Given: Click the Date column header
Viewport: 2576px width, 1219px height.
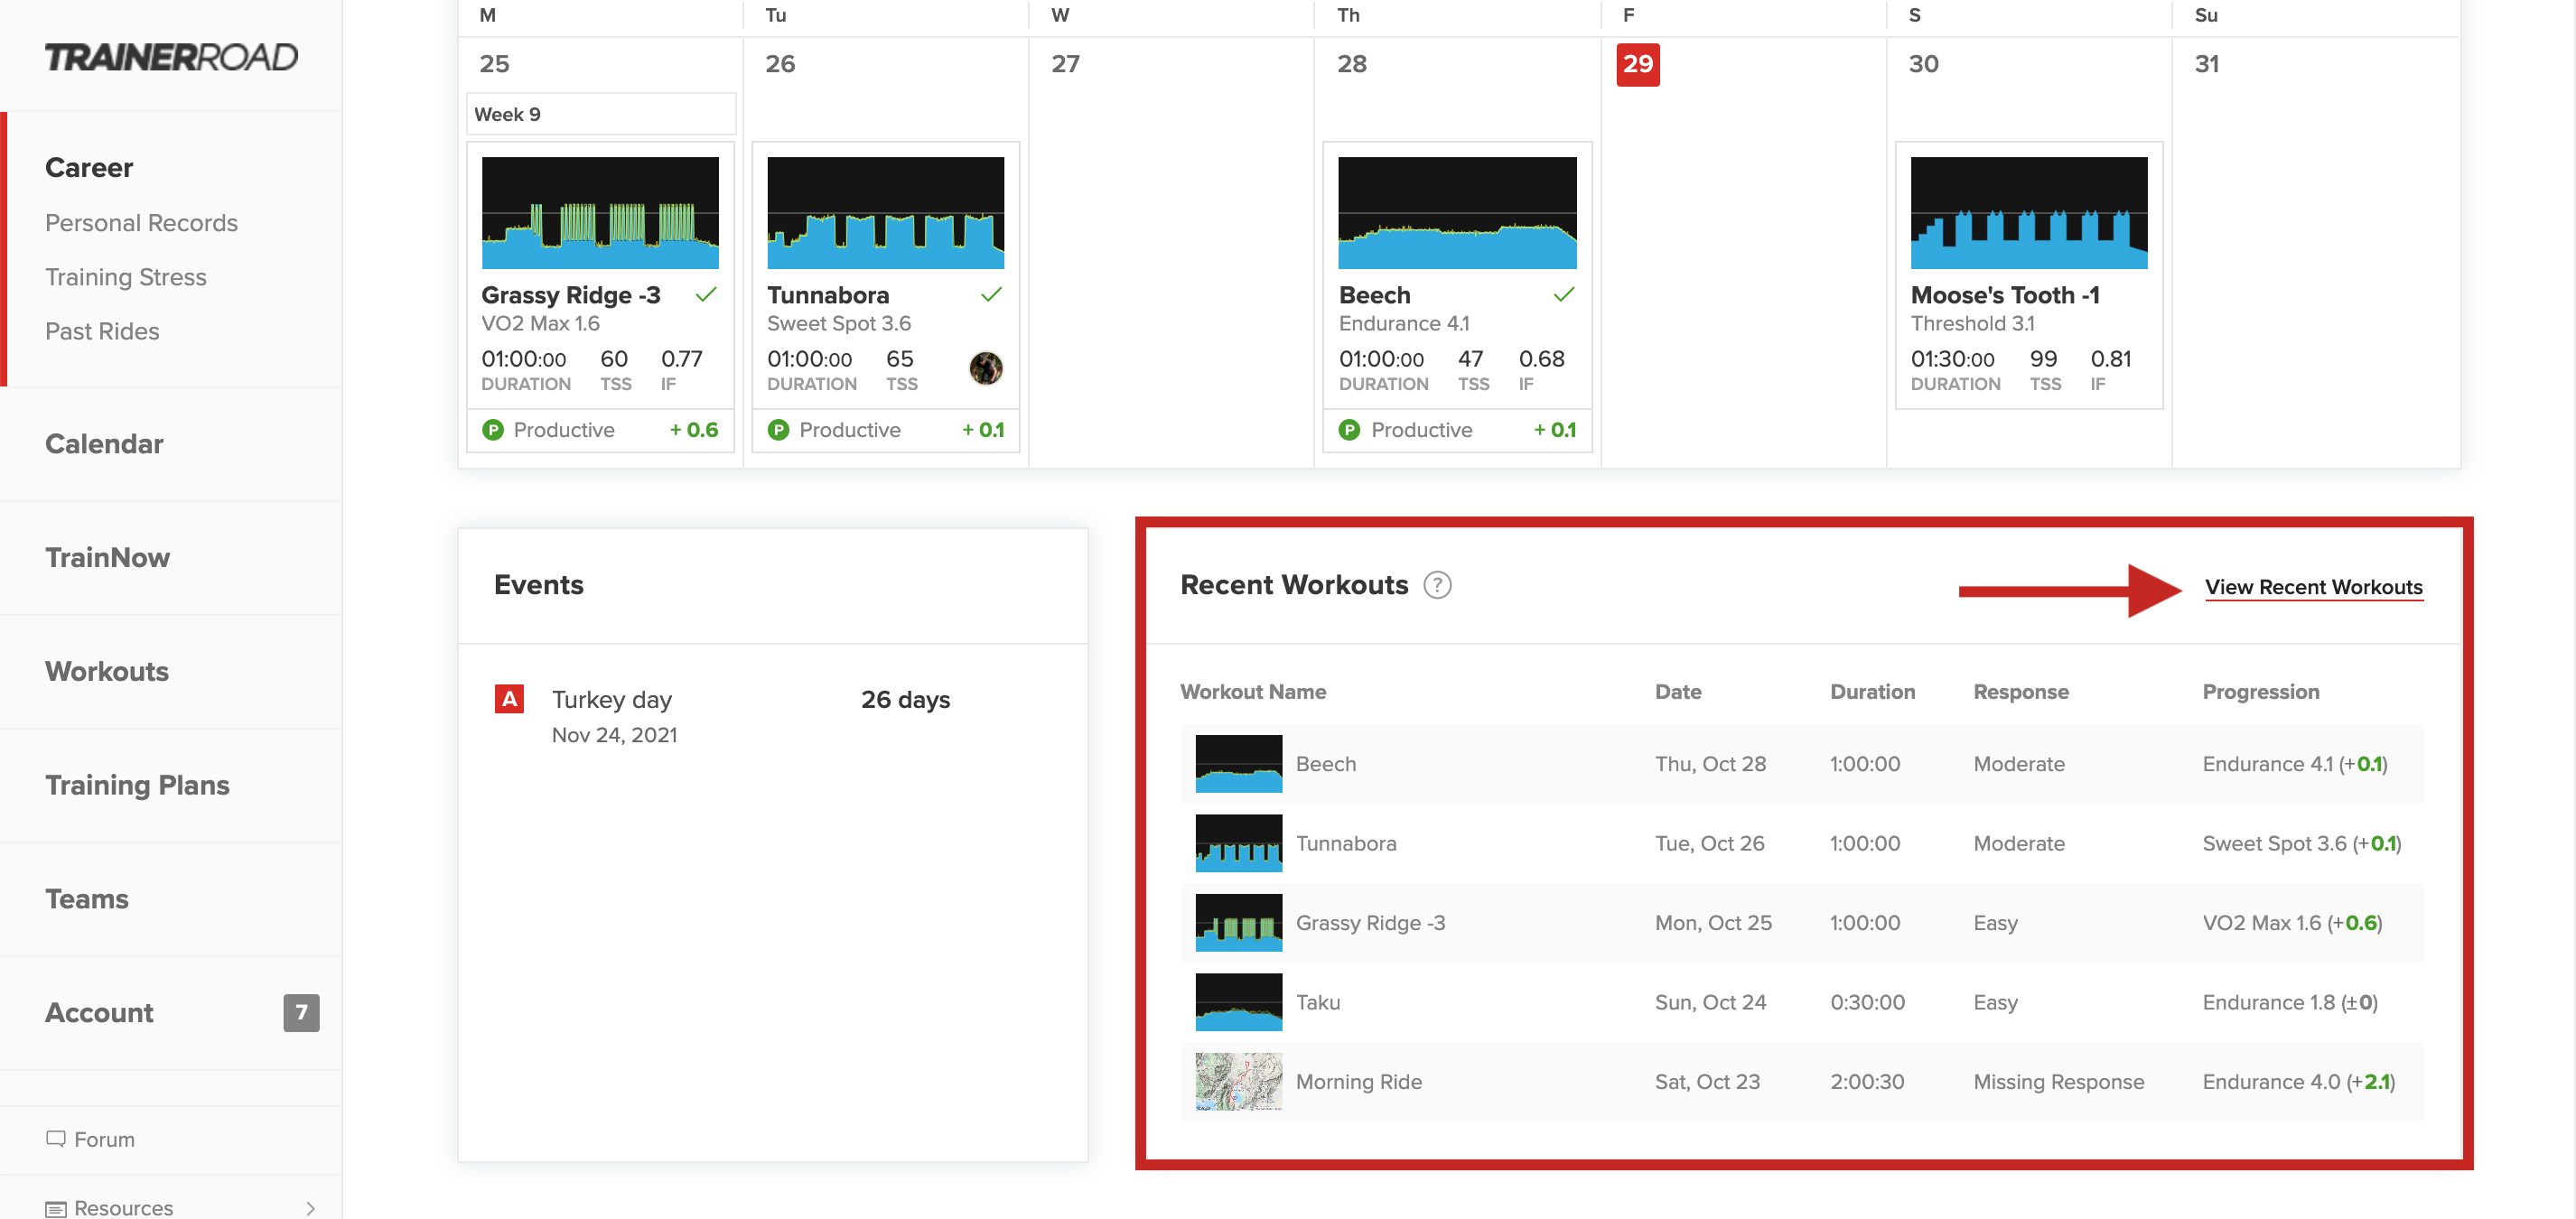Looking at the screenshot, I should (1677, 692).
